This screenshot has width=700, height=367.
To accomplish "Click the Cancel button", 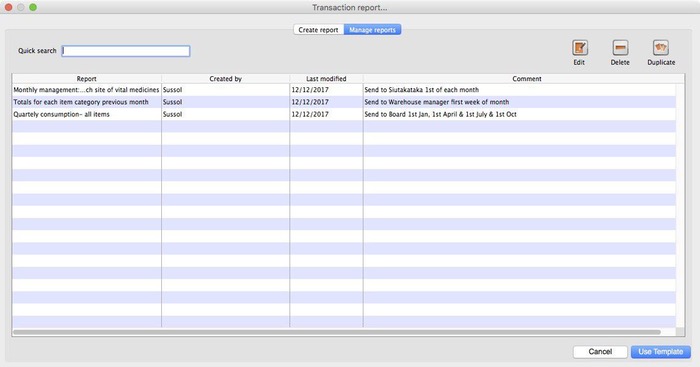I will coord(600,352).
